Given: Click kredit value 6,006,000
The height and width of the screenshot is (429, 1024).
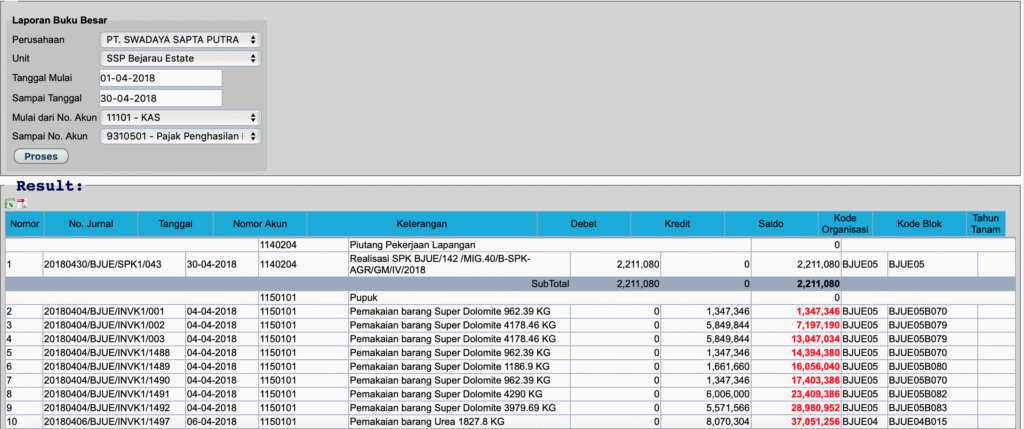Looking at the screenshot, I should (728, 394).
